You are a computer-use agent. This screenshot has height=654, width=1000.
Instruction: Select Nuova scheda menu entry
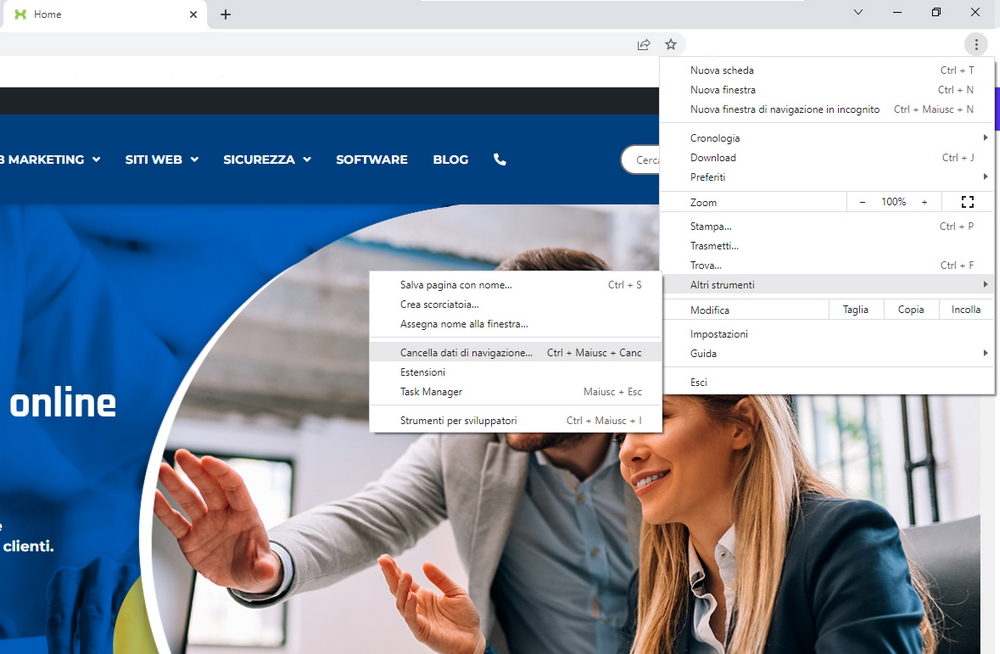pos(827,70)
